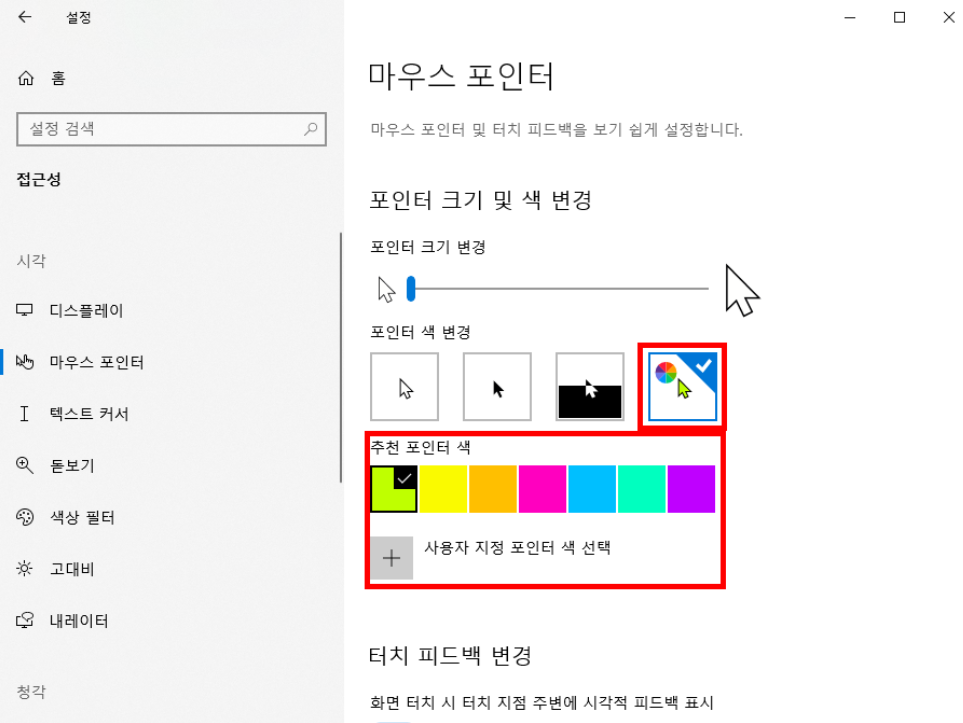Minimize the 설정 window
This screenshot has height=723, width=963.
(x=850, y=17)
